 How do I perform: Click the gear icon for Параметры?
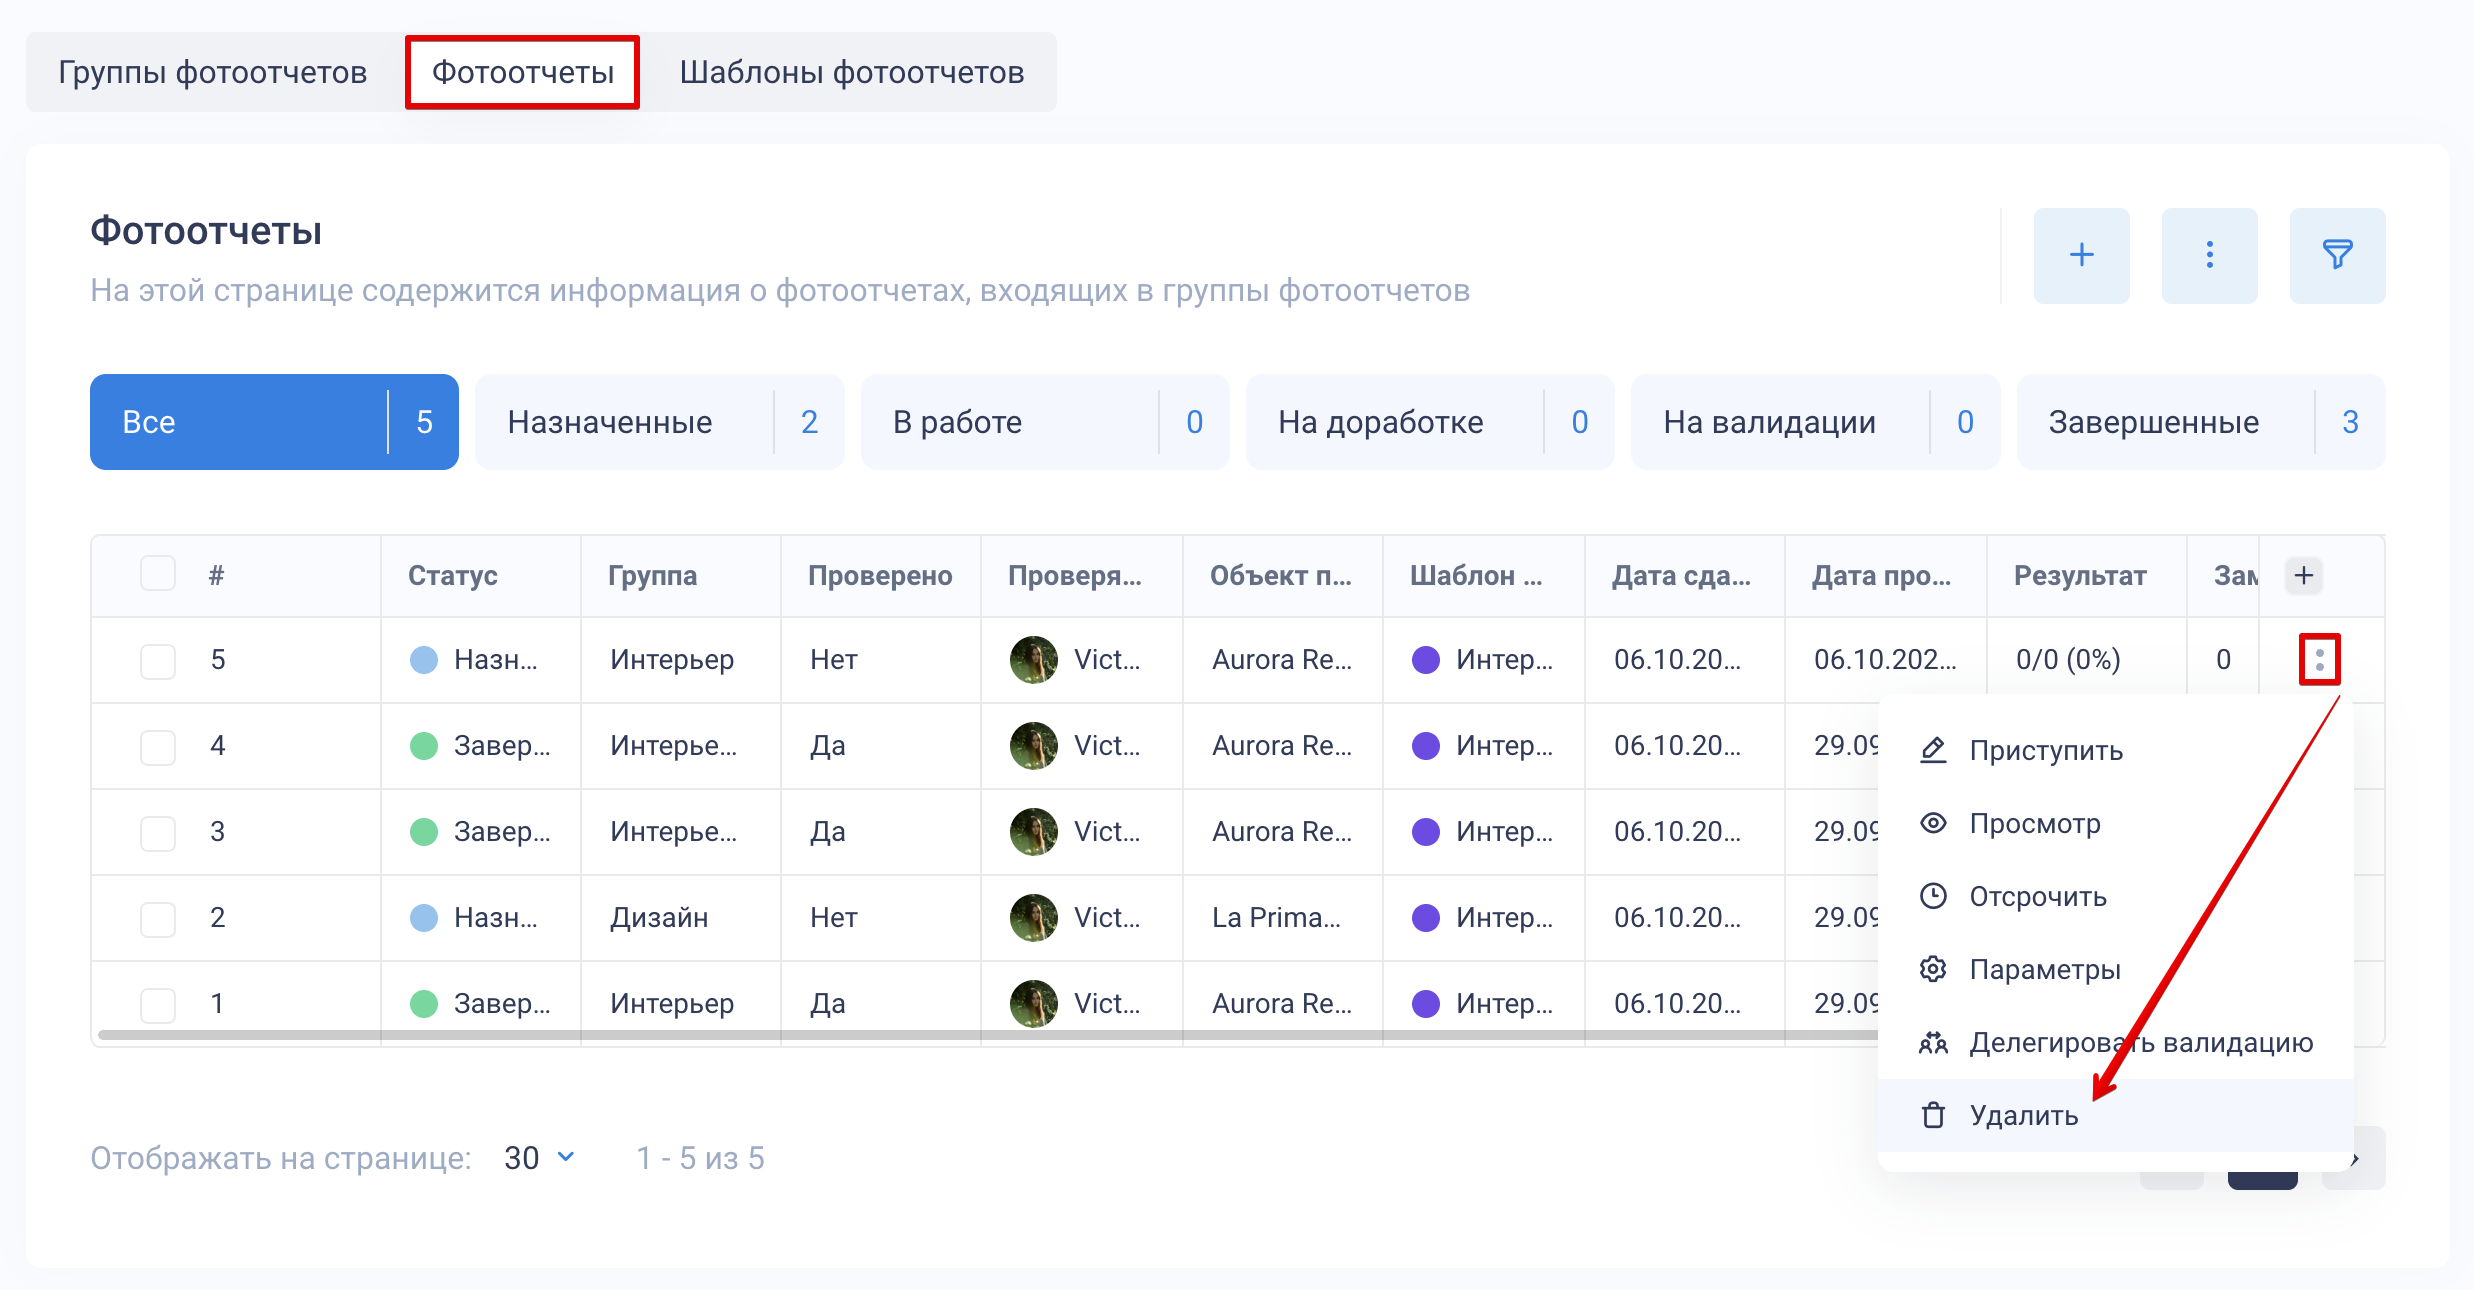(x=1933, y=969)
